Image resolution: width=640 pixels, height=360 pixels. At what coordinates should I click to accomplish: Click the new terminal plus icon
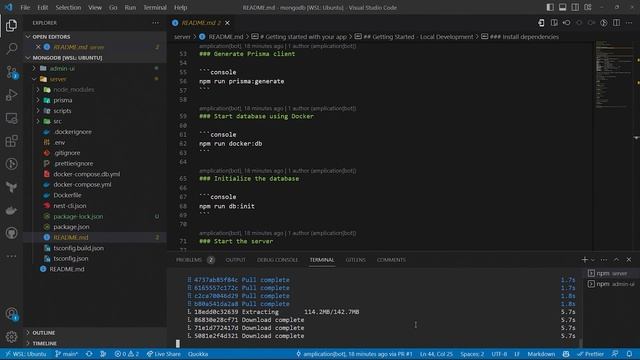point(584,260)
